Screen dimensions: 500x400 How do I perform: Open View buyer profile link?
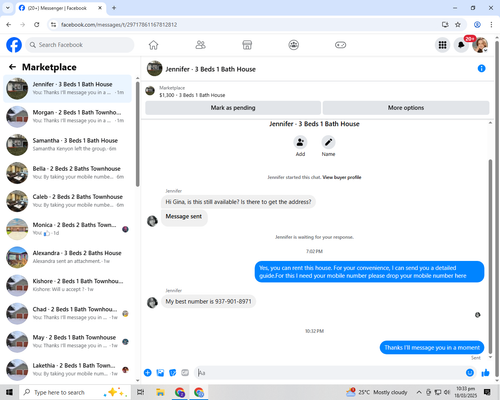point(342,177)
